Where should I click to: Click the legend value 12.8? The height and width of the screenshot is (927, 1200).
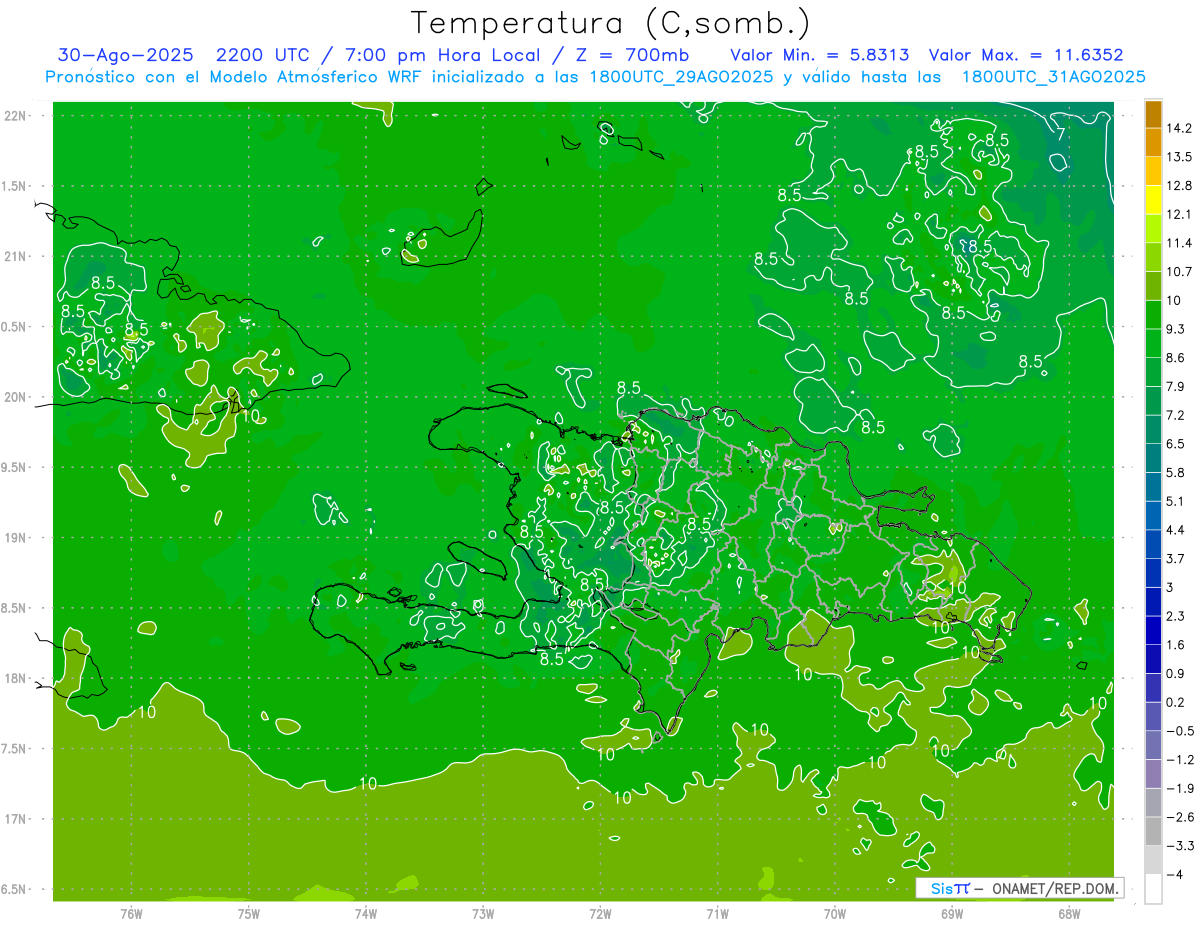pyautogui.click(x=1179, y=186)
